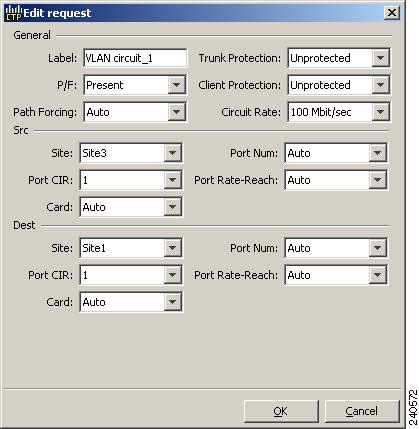Click the Label text field

tap(135, 58)
